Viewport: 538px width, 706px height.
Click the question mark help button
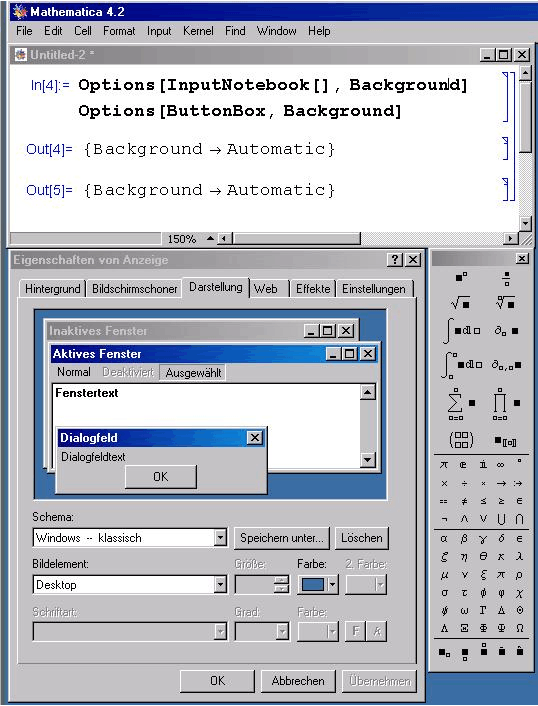395,259
